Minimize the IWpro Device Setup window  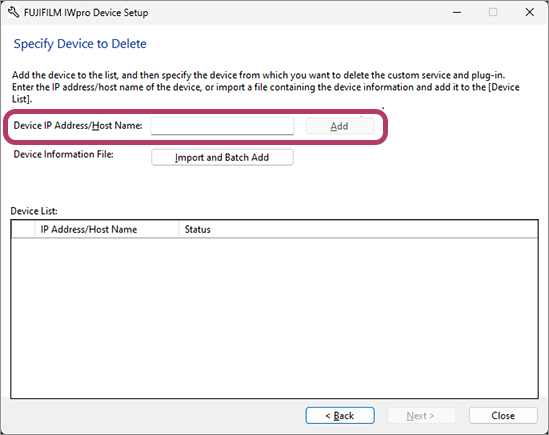(x=457, y=12)
